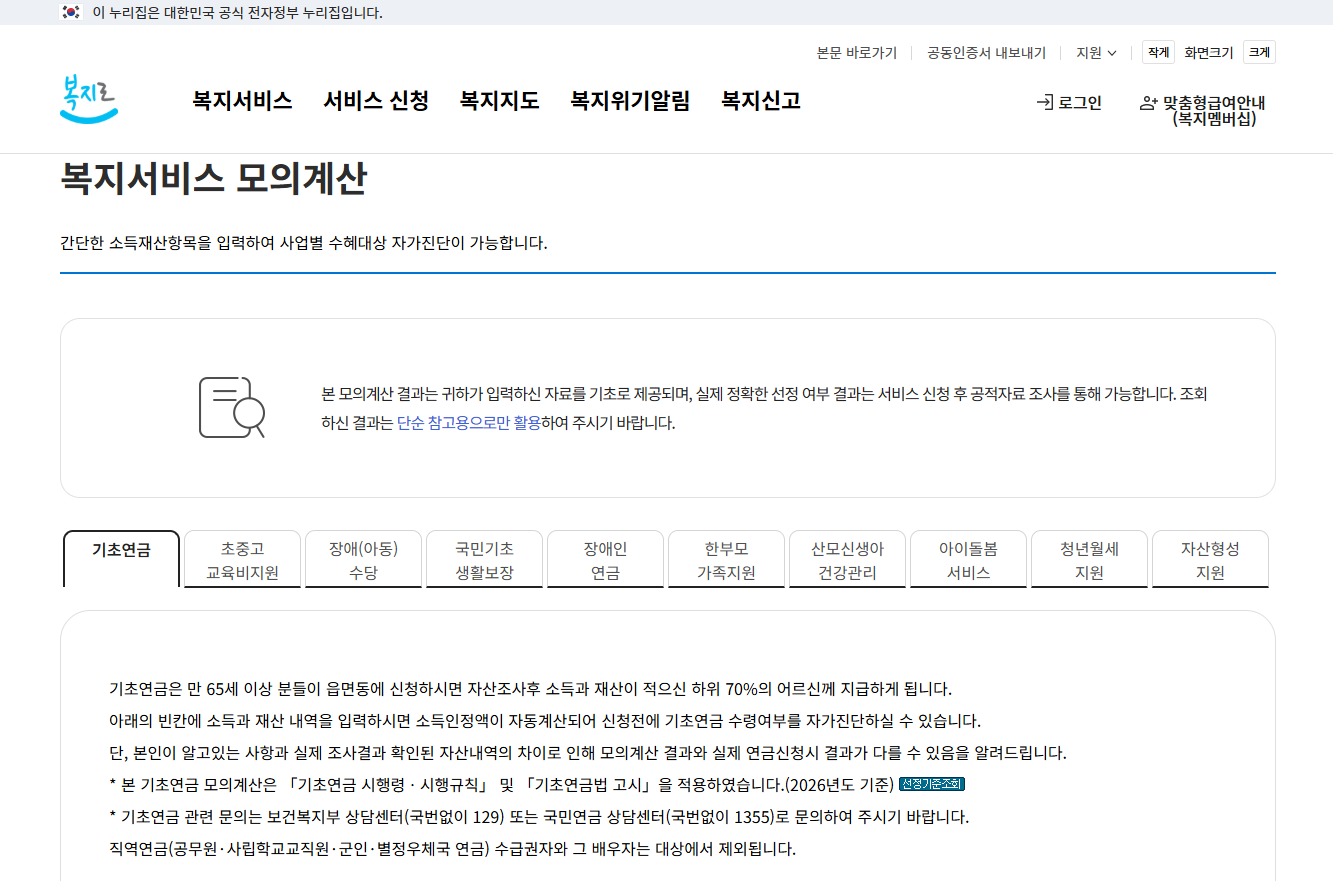Image resolution: width=1333 pixels, height=881 pixels.
Task: Switch to the 국민기초 생활보장 tab
Action: [484, 560]
